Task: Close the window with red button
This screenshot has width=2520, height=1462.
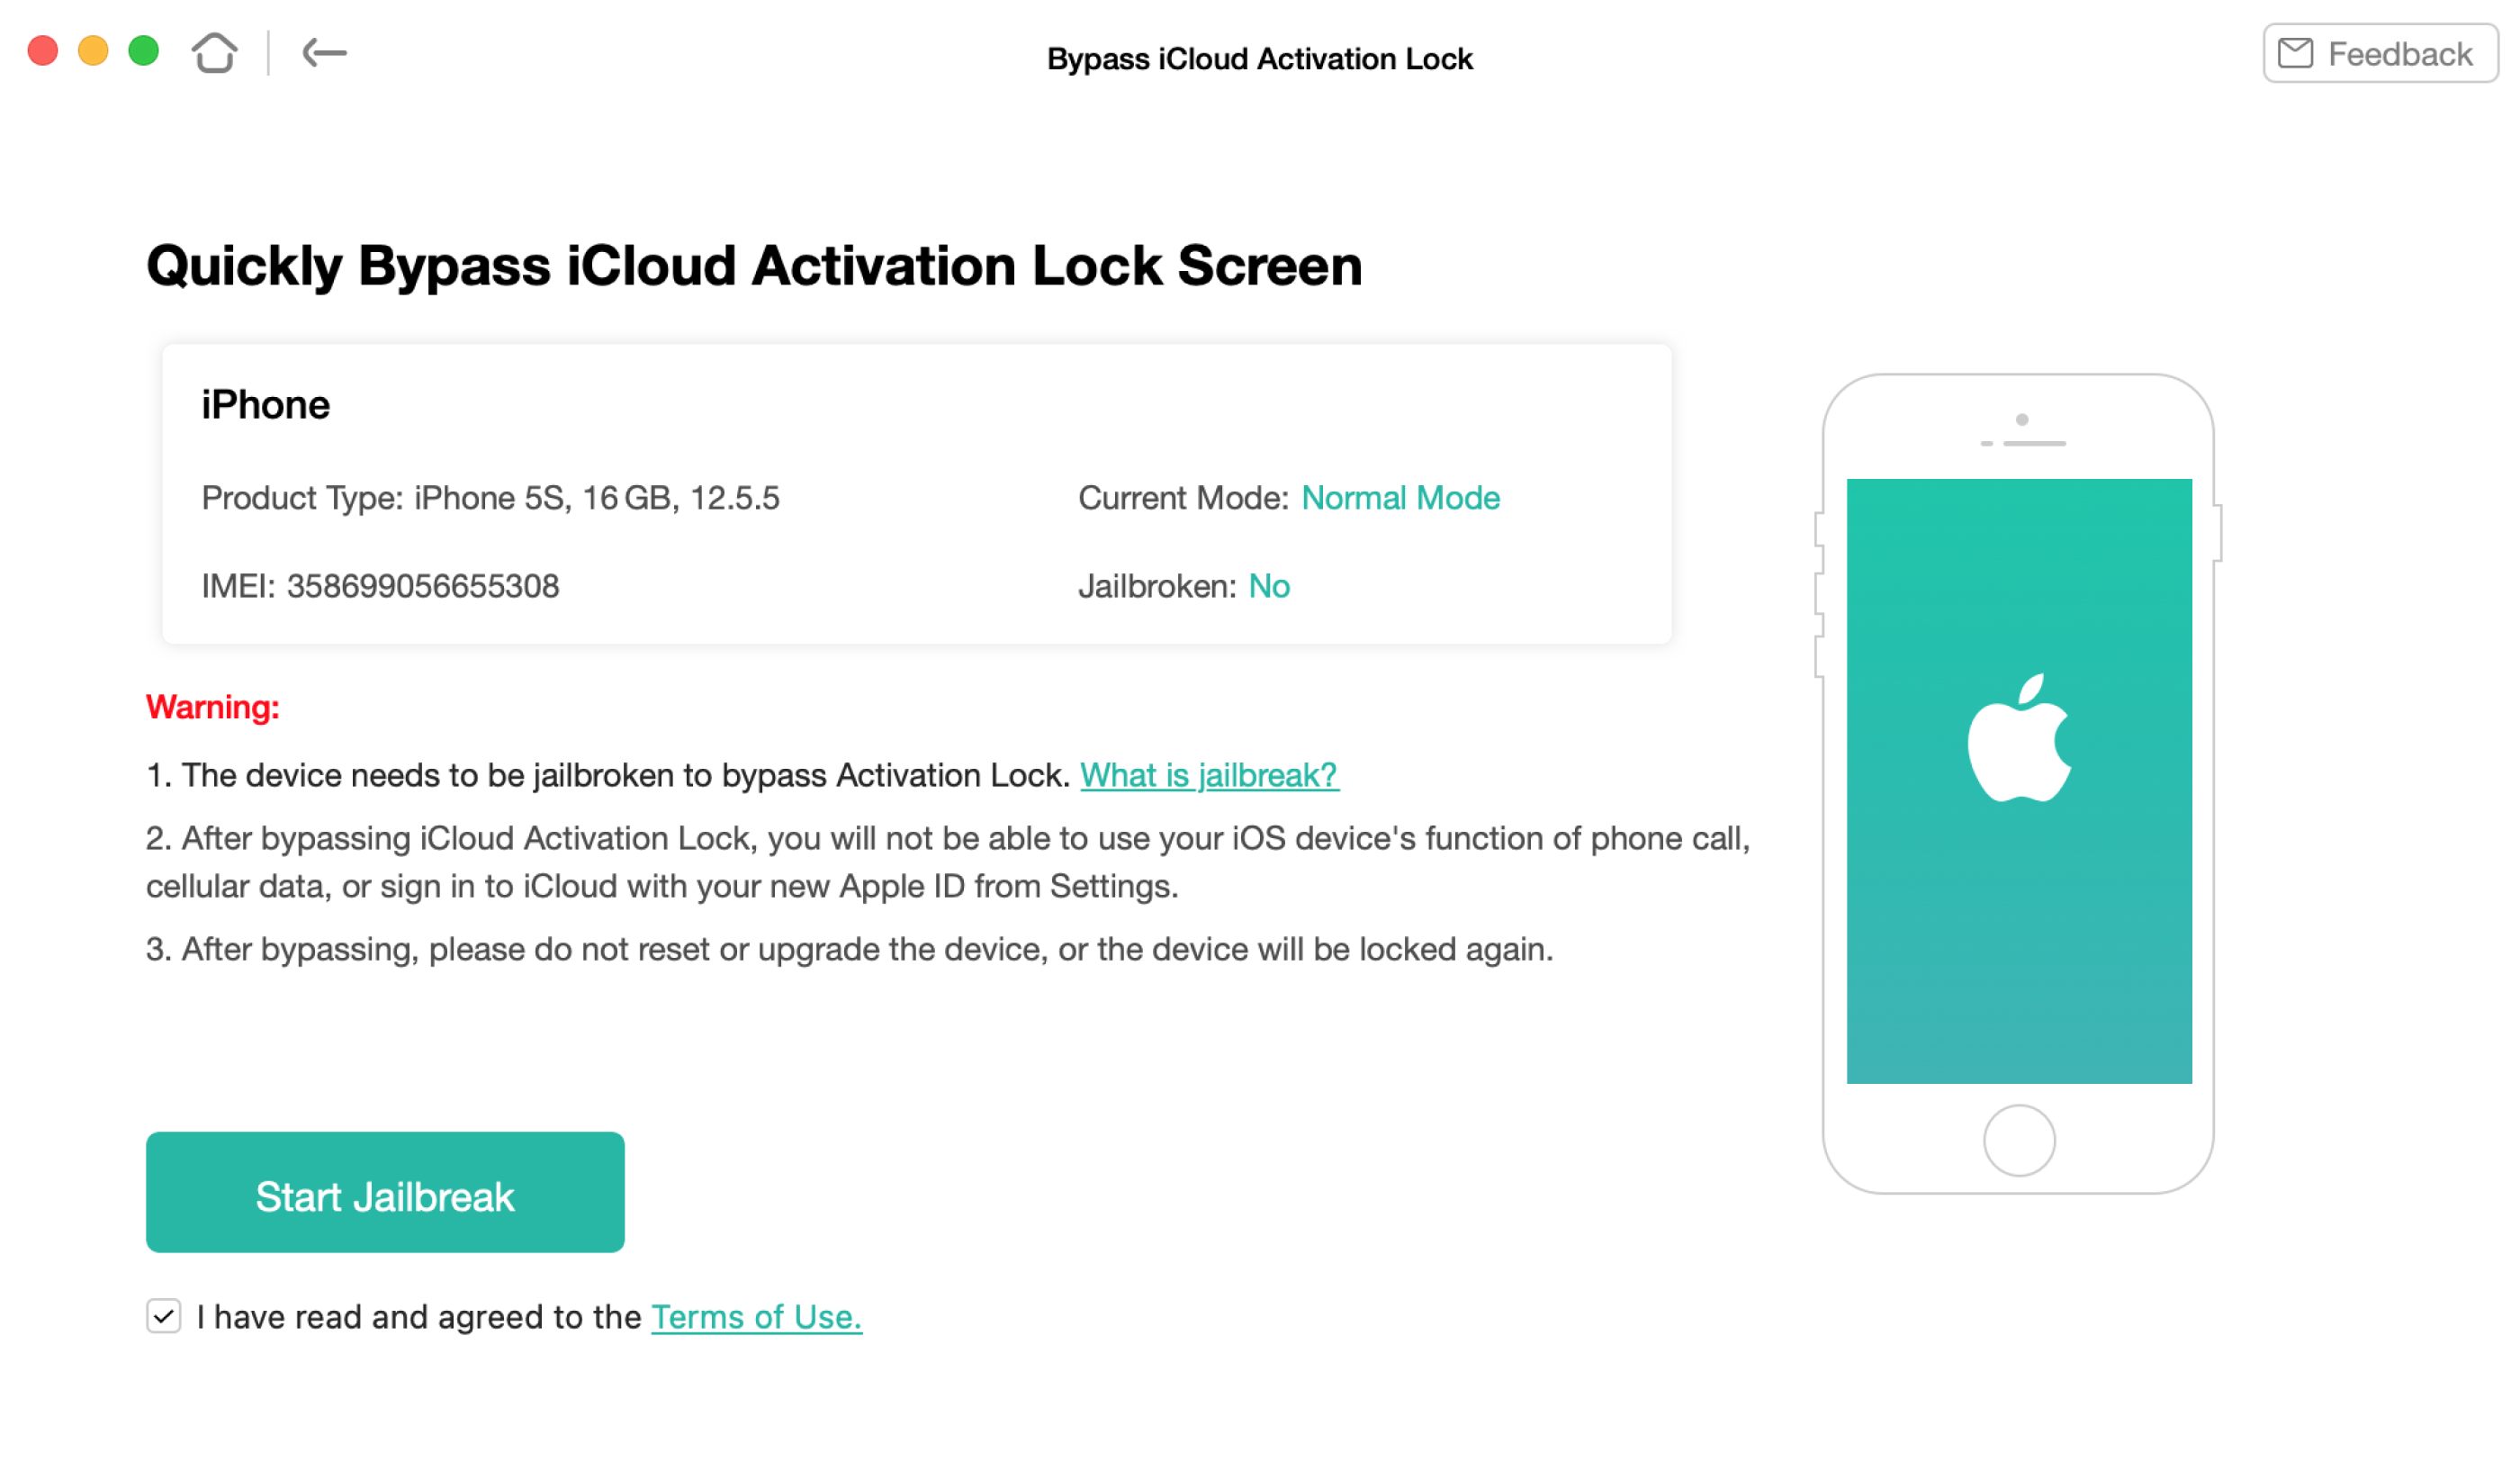Action: coord(43,51)
